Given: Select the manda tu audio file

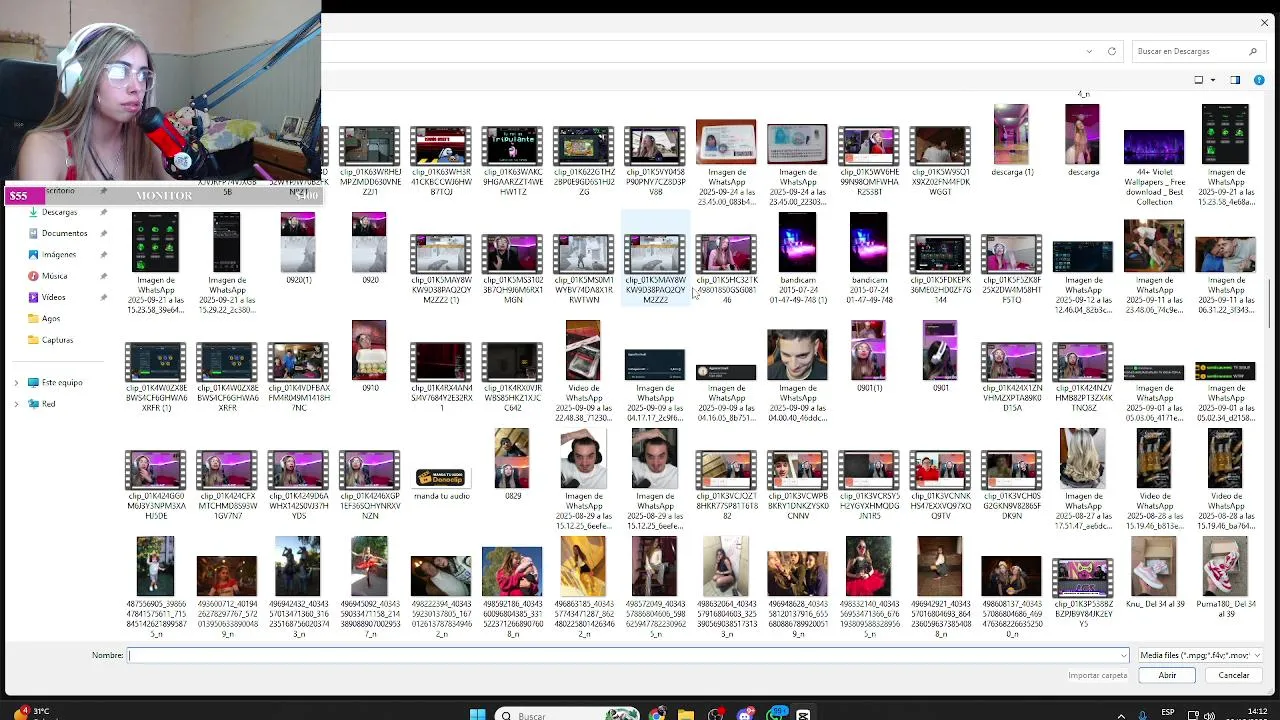Looking at the screenshot, I should coord(441,483).
